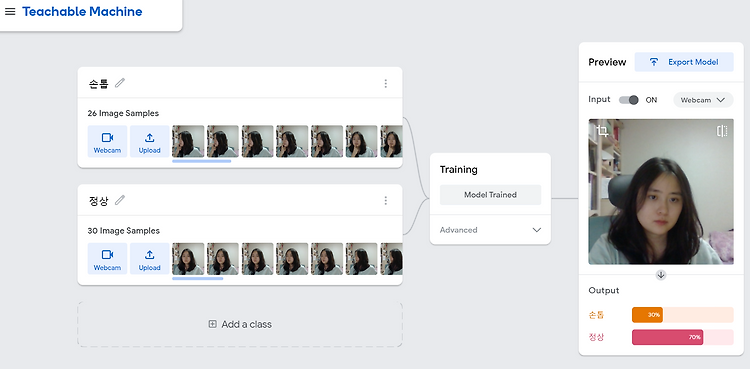Click the Model Trained button

pyautogui.click(x=490, y=195)
